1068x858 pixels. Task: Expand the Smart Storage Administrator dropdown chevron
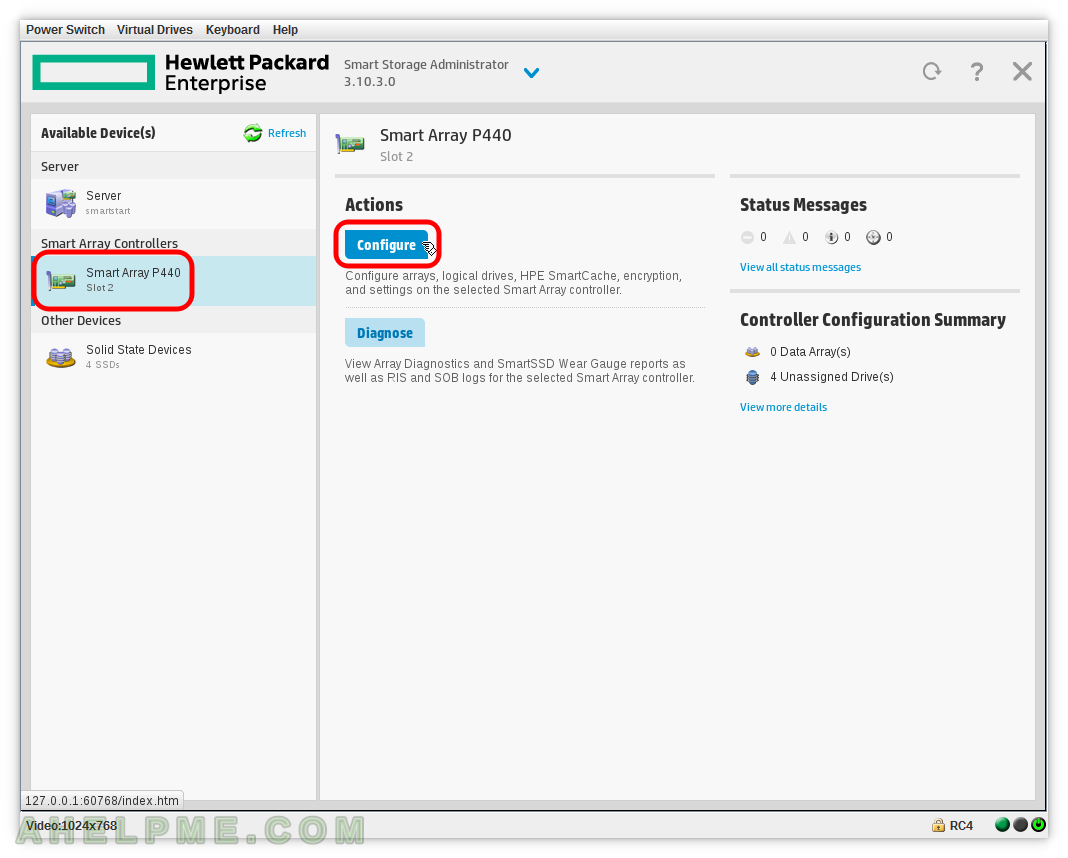[531, 72]
